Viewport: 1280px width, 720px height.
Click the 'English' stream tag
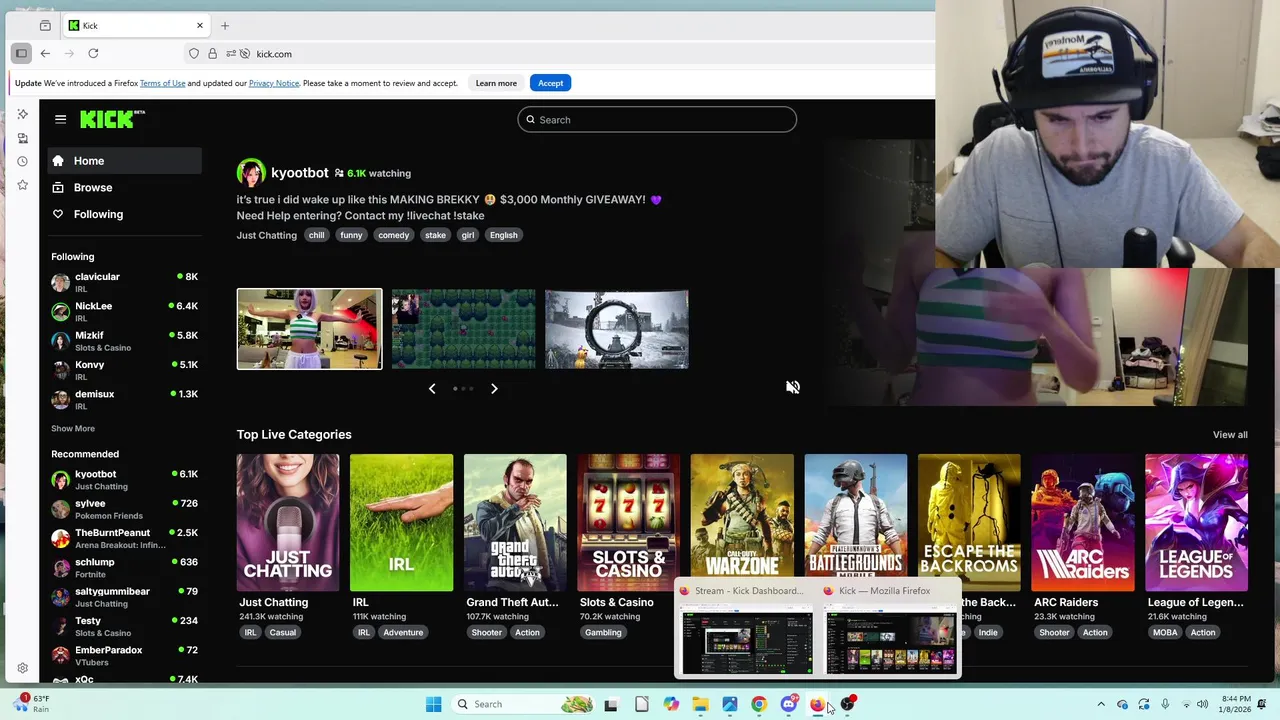503,235
